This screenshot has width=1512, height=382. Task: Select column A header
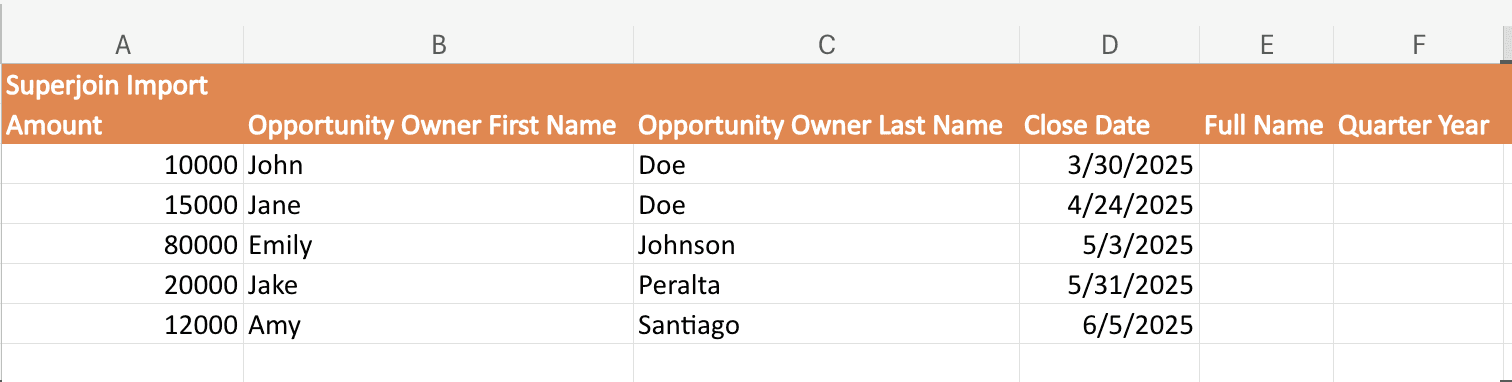point(123,44)
